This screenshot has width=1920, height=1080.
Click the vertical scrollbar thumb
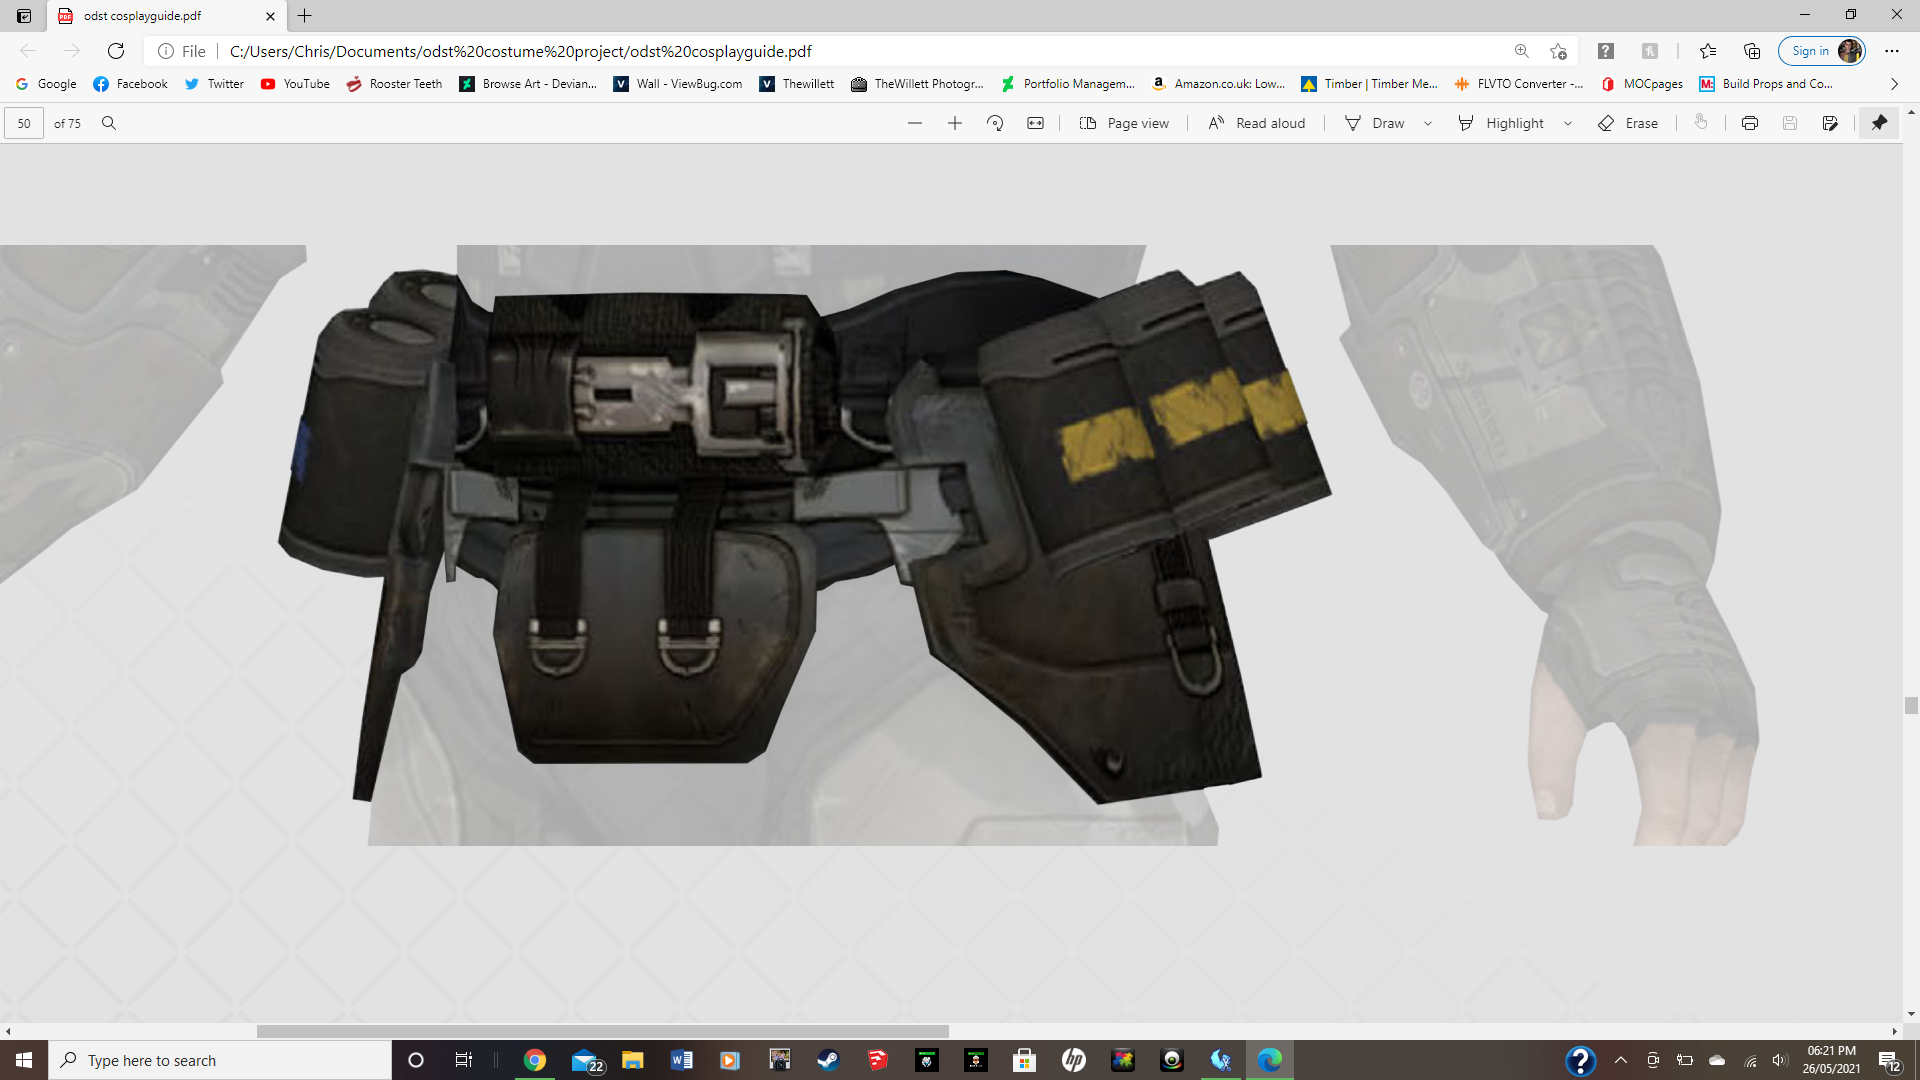(1911, 706)
